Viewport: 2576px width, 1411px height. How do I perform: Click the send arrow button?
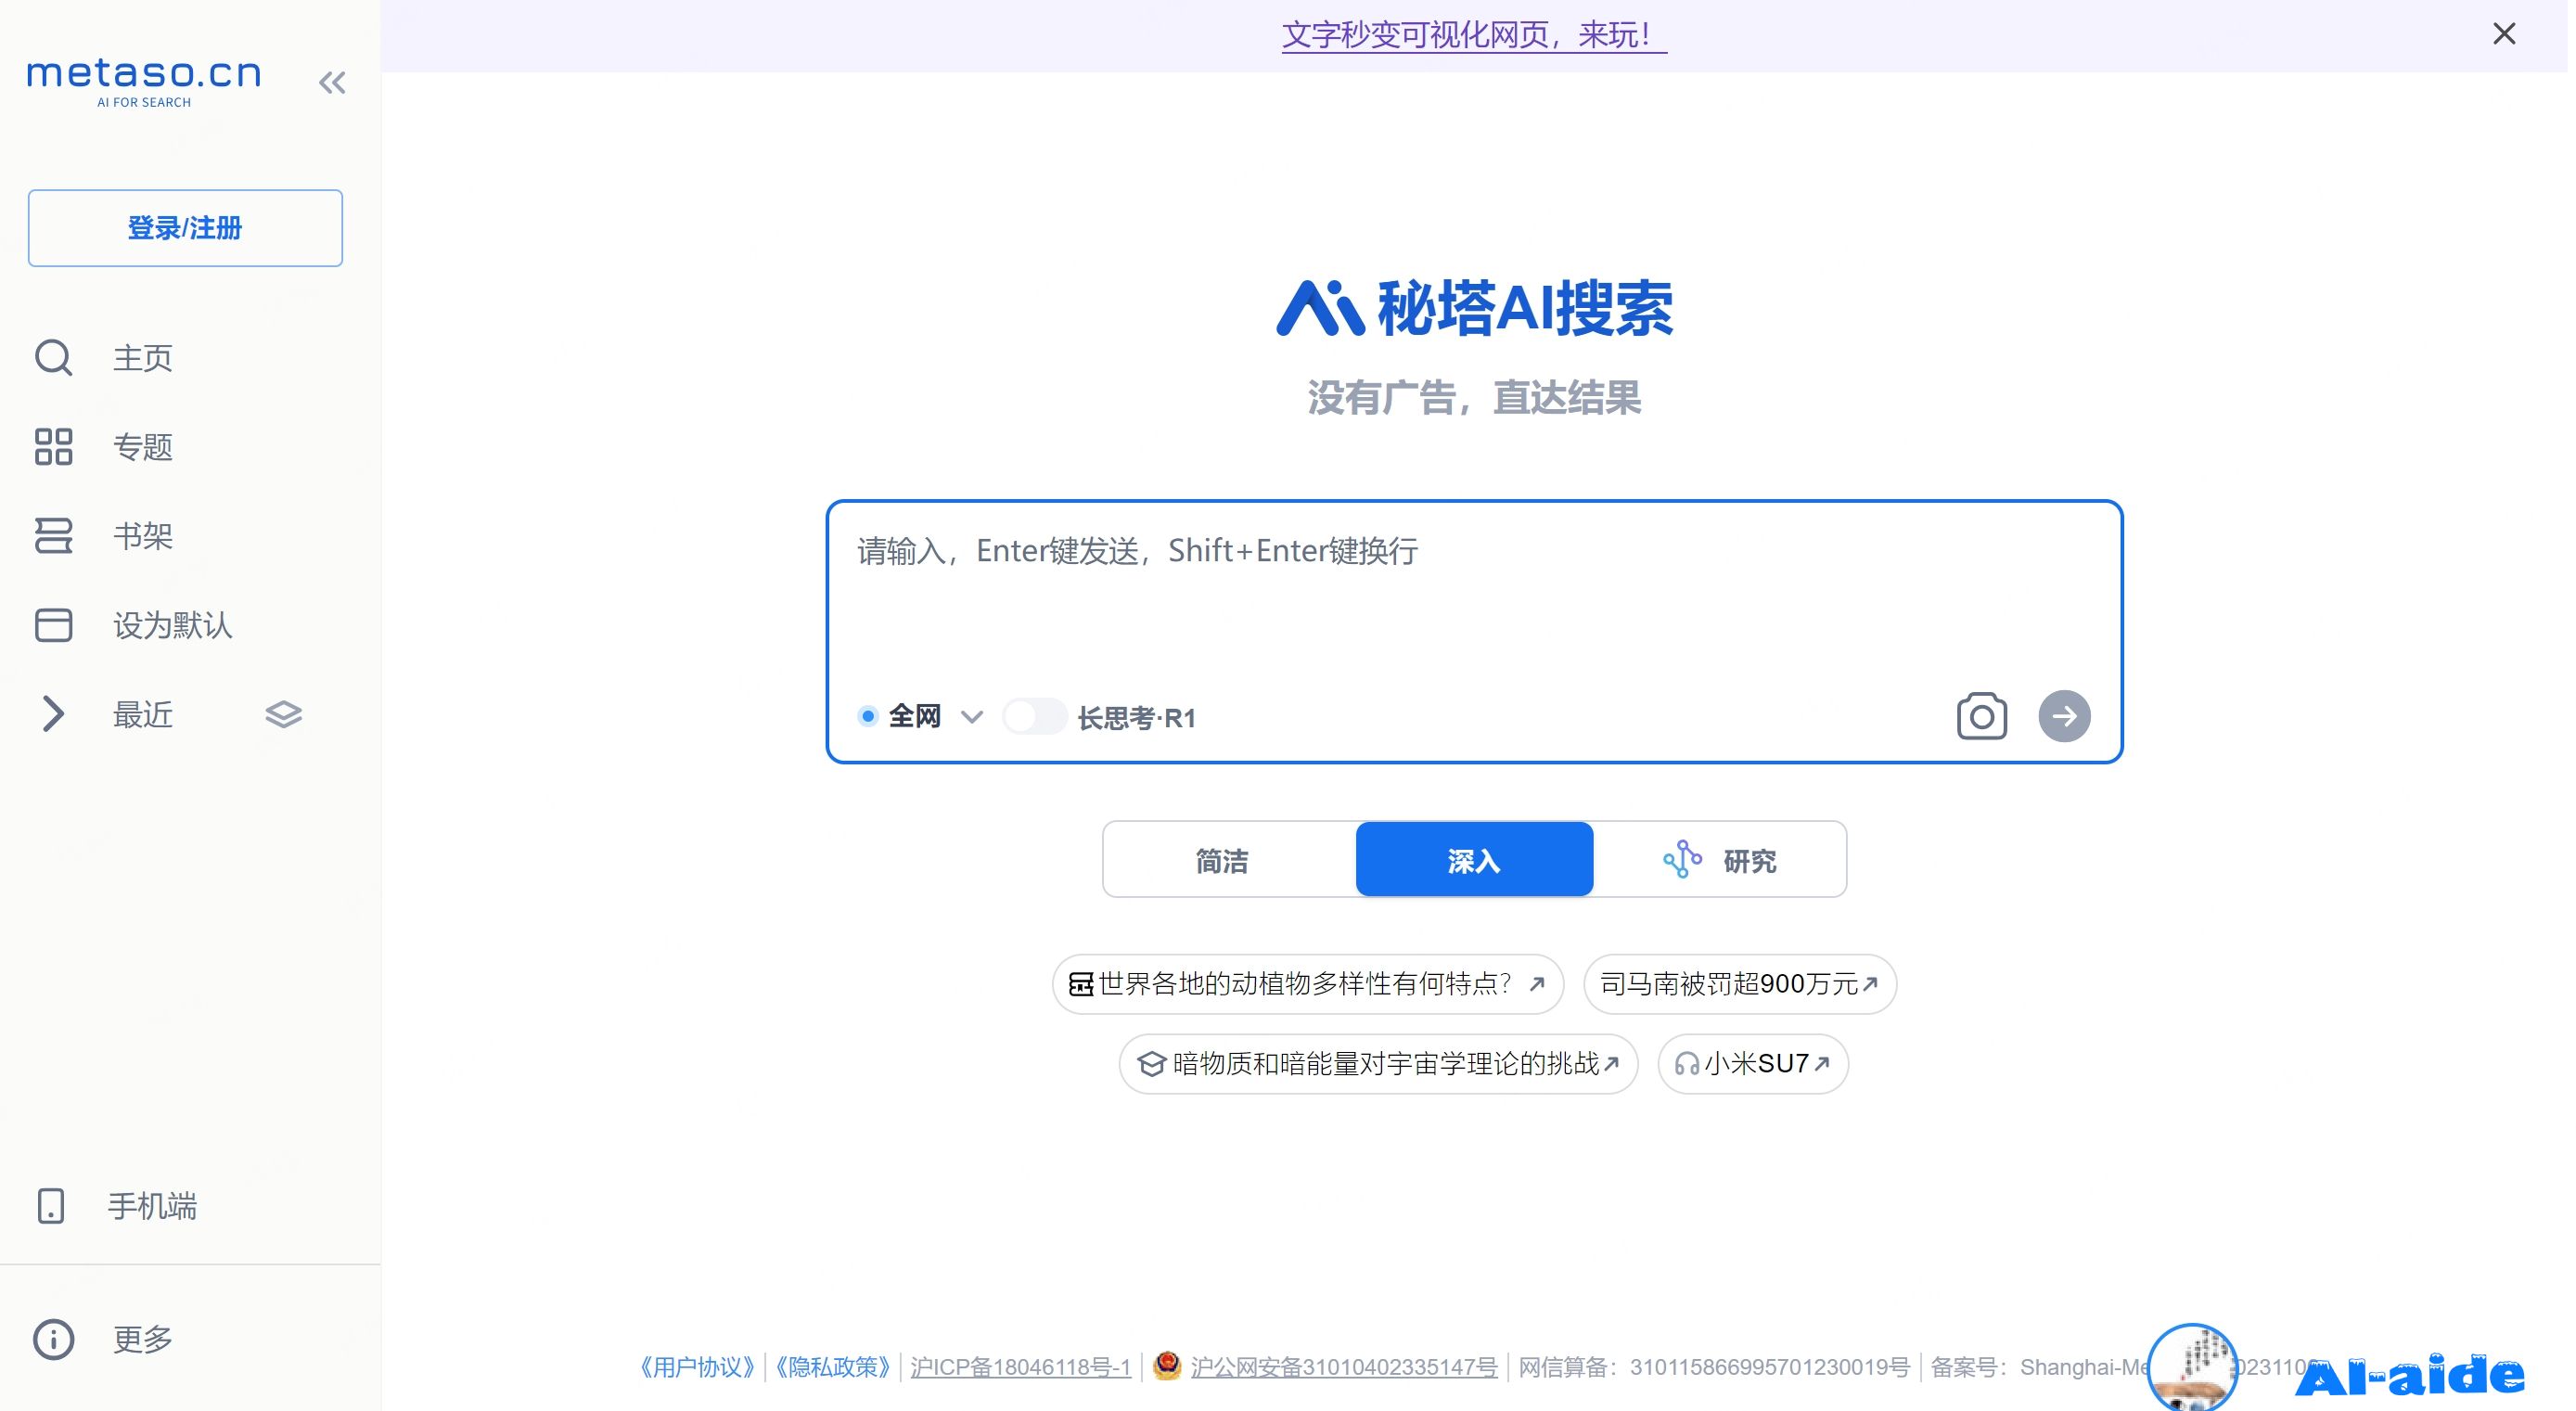tap(2064, 716)
